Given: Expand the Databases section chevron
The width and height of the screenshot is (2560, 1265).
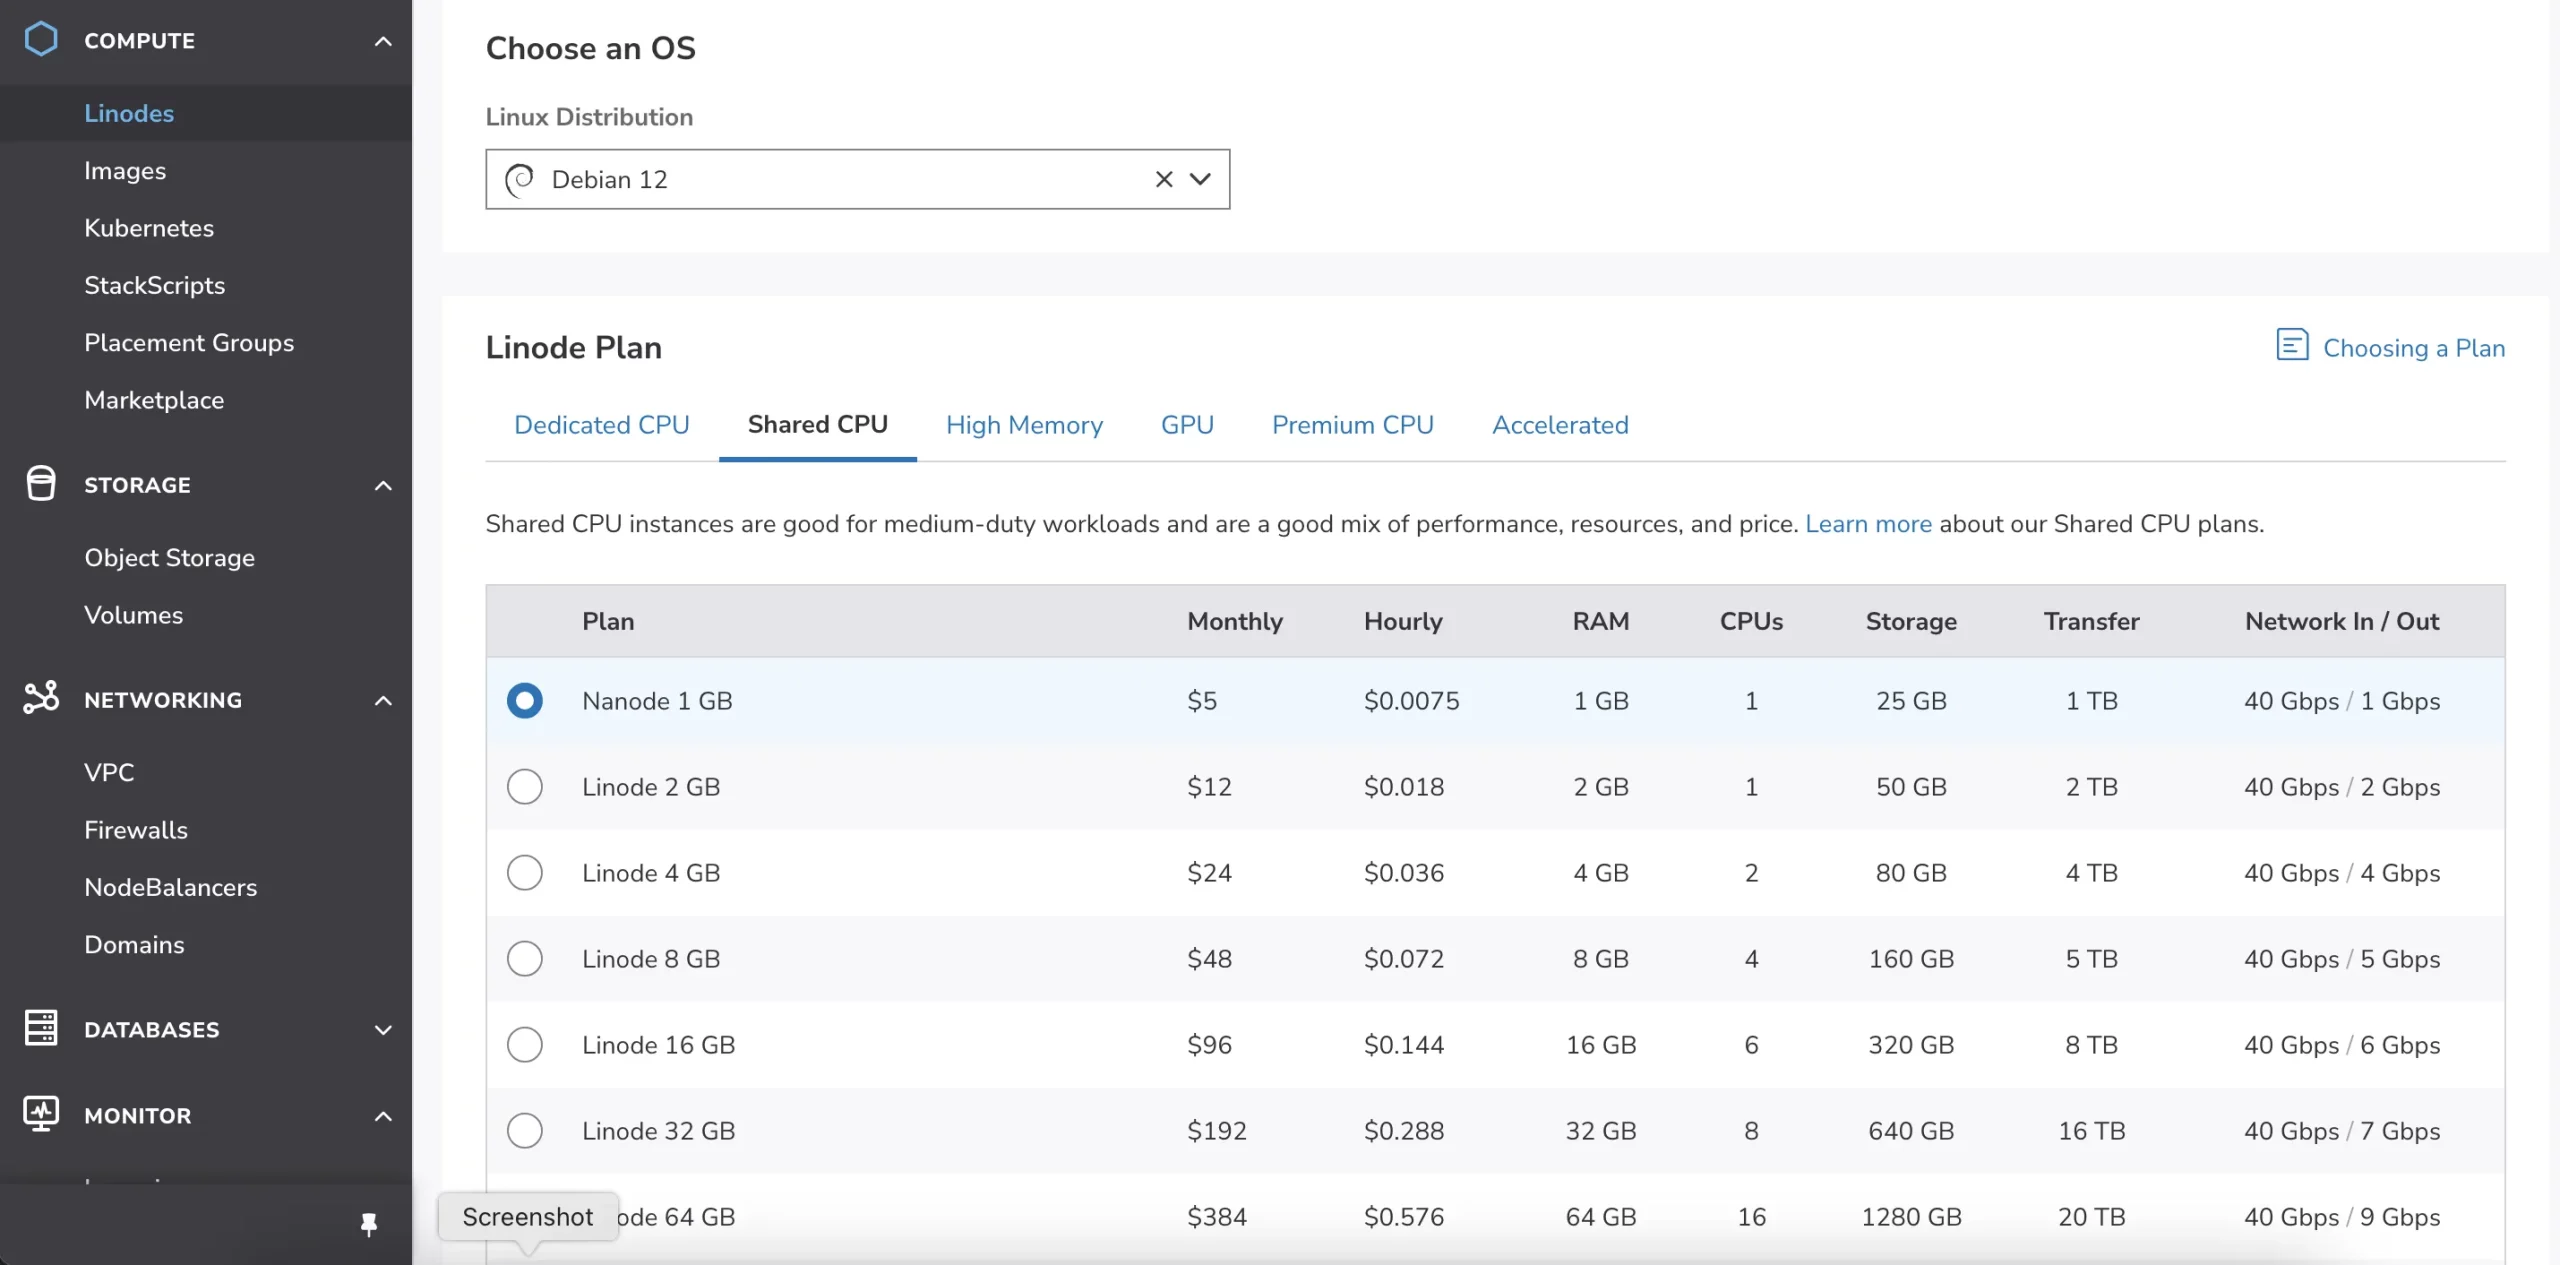Looking at the screenshot, I should 383,1030.
